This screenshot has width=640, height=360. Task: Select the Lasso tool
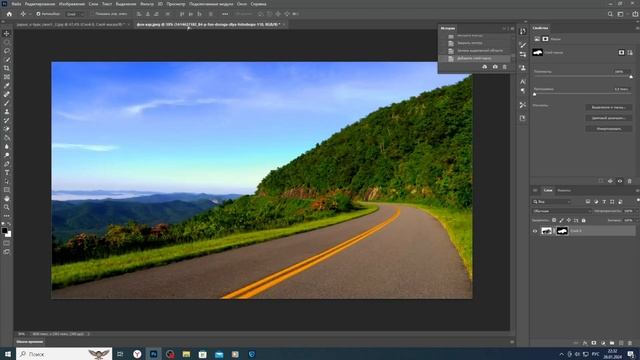coord(7,51)
